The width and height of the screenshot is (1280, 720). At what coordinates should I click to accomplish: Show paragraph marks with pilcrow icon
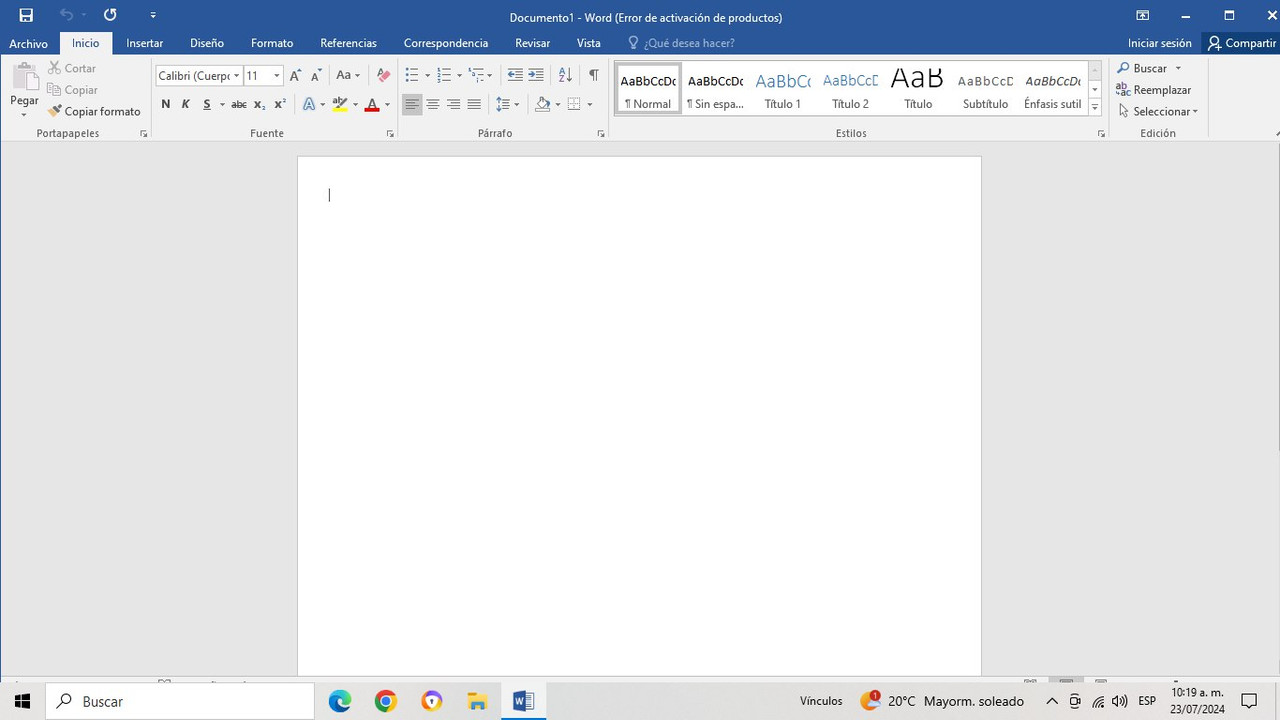(x=594, y=75)
